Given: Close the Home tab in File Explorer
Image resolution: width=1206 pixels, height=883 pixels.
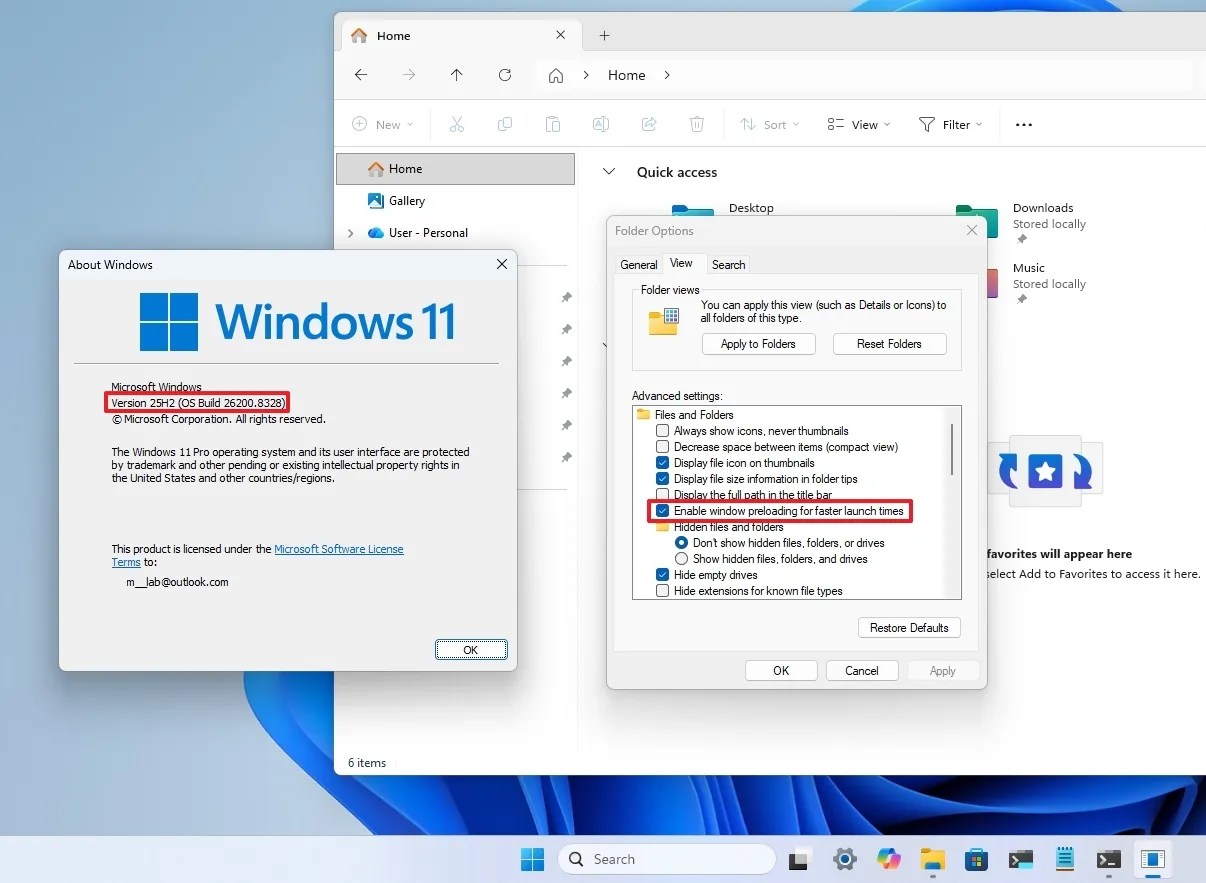Looking at the screenshot, I should pyautogui.click(x=561, y=35).
